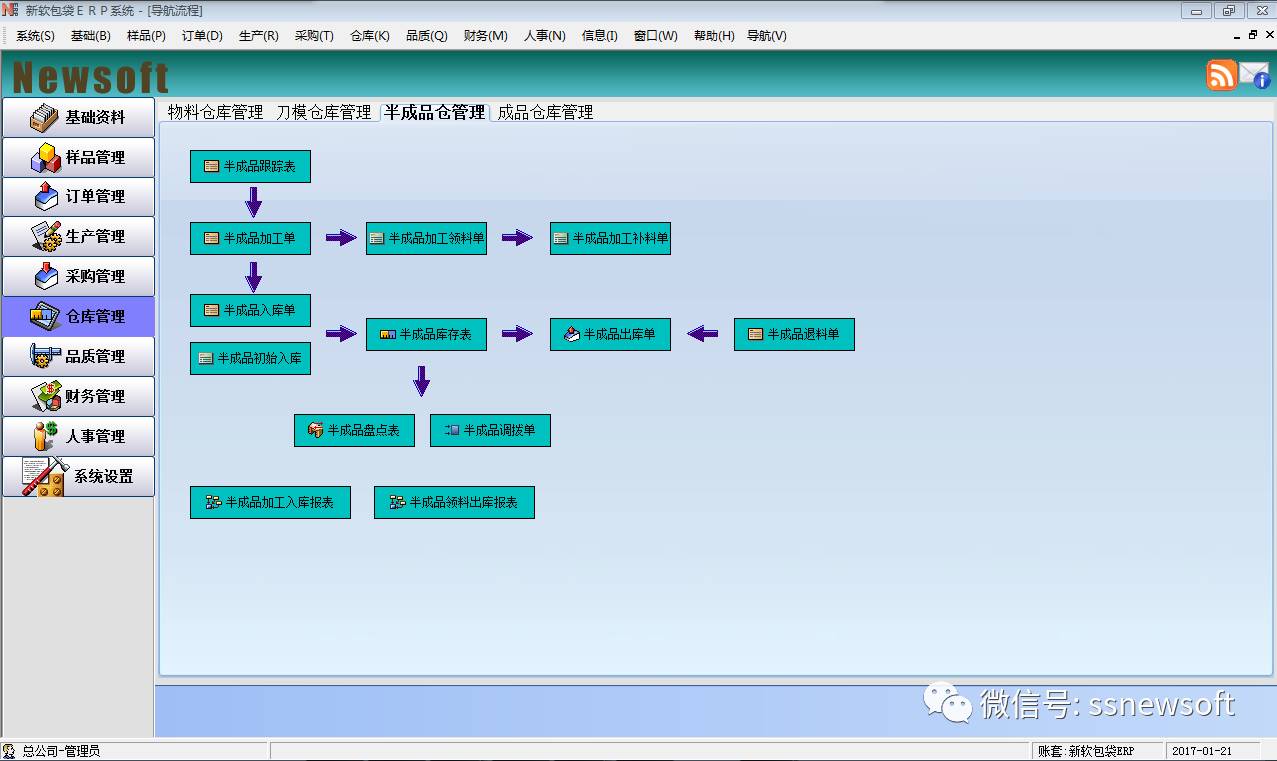Switch to 成品仓库管理 tab
This screenshot has height=761, width=1277.
[545, 113]
